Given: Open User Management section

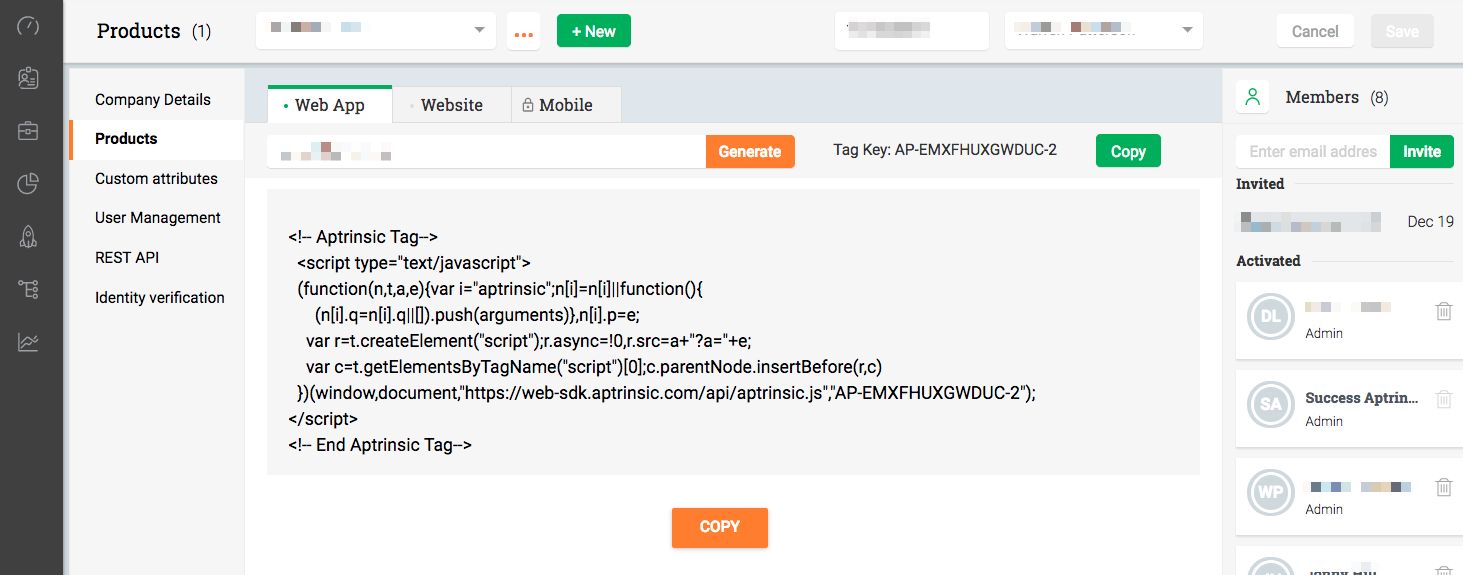Looking at the screenshot, I should click(158, 218).
